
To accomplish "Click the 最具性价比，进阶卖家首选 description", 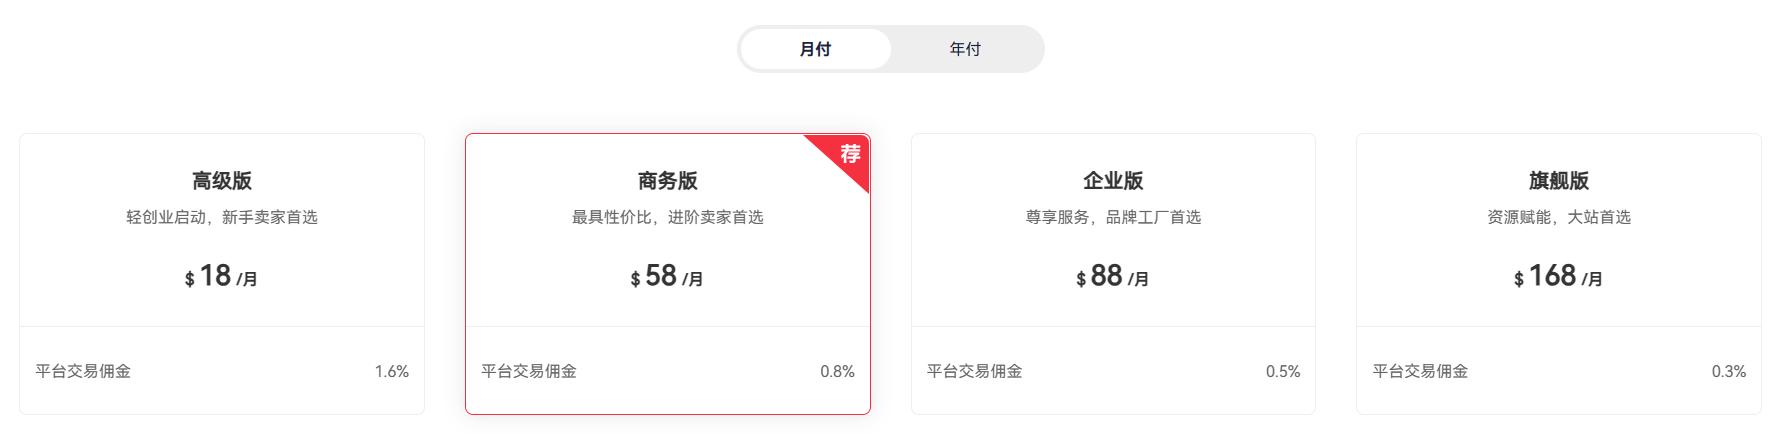I will tap(668, 217).
